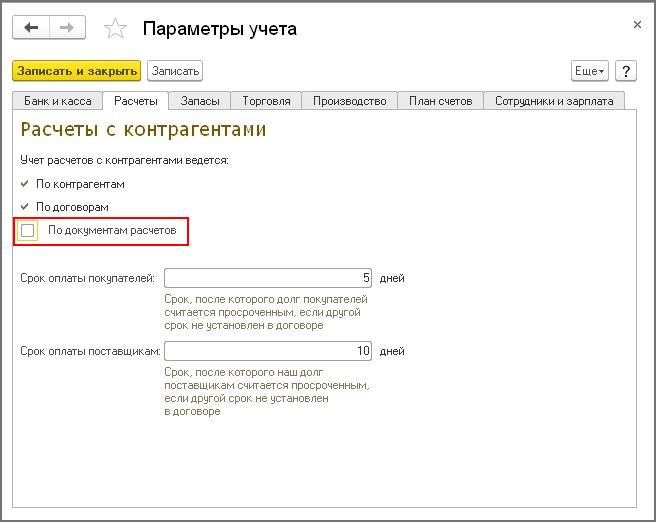The width and height of the screenshot is (656, 522).
Task: Click the По договорам check mark
Action: (25, 207)
